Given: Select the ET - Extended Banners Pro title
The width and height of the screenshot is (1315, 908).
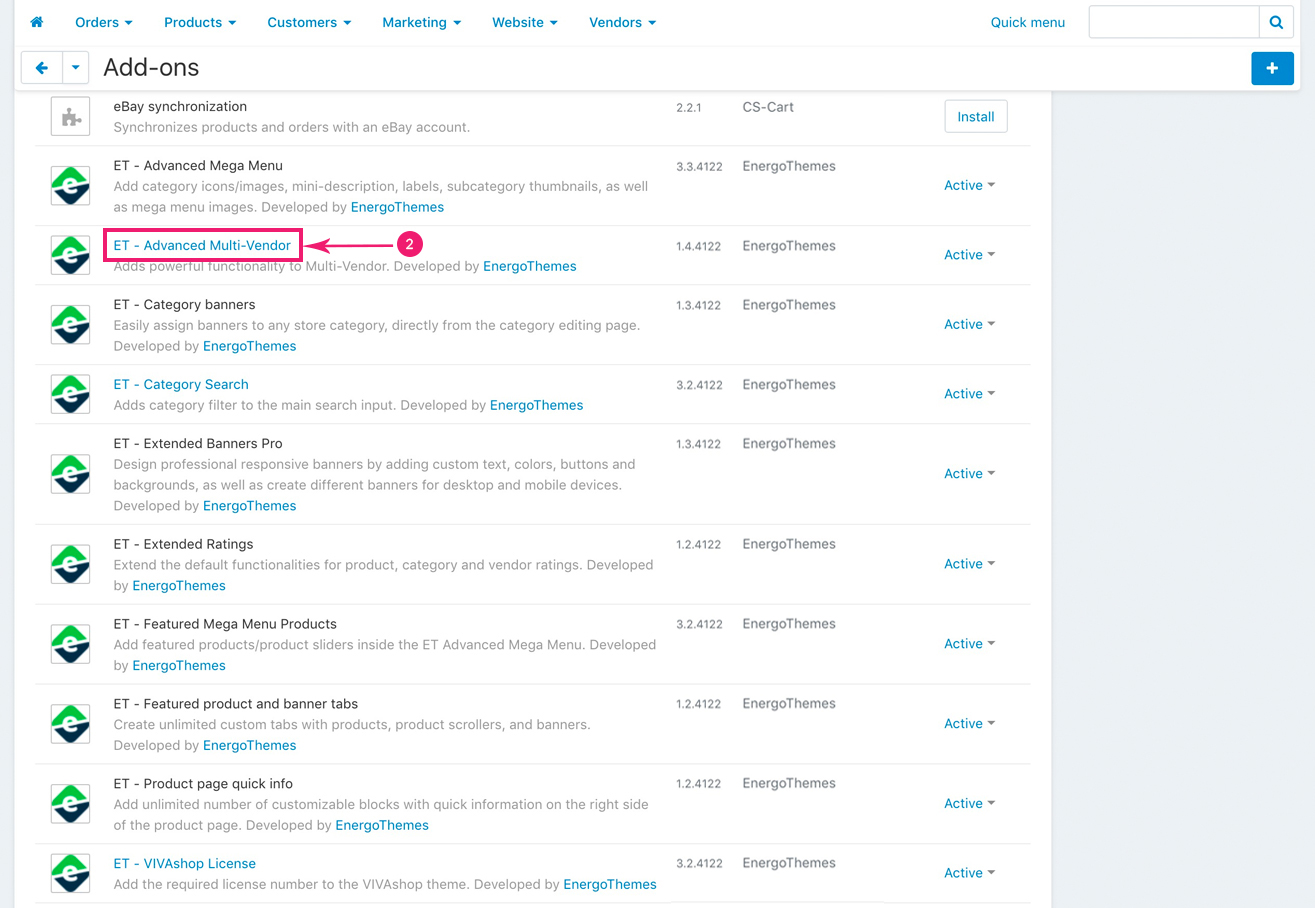Looking at the screenshot, I should coord(198,444).
